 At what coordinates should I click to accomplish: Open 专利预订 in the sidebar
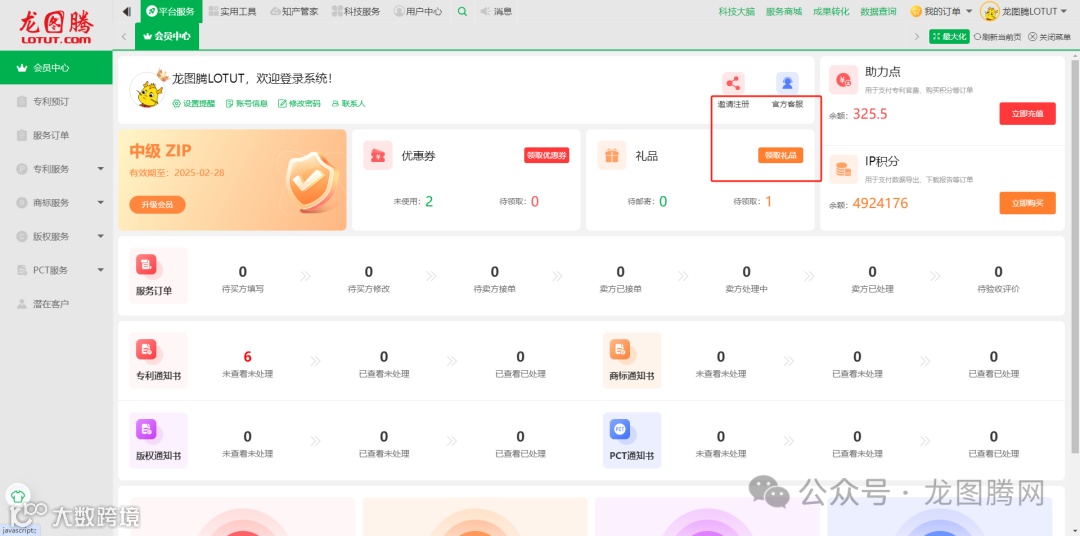[56, 101]
